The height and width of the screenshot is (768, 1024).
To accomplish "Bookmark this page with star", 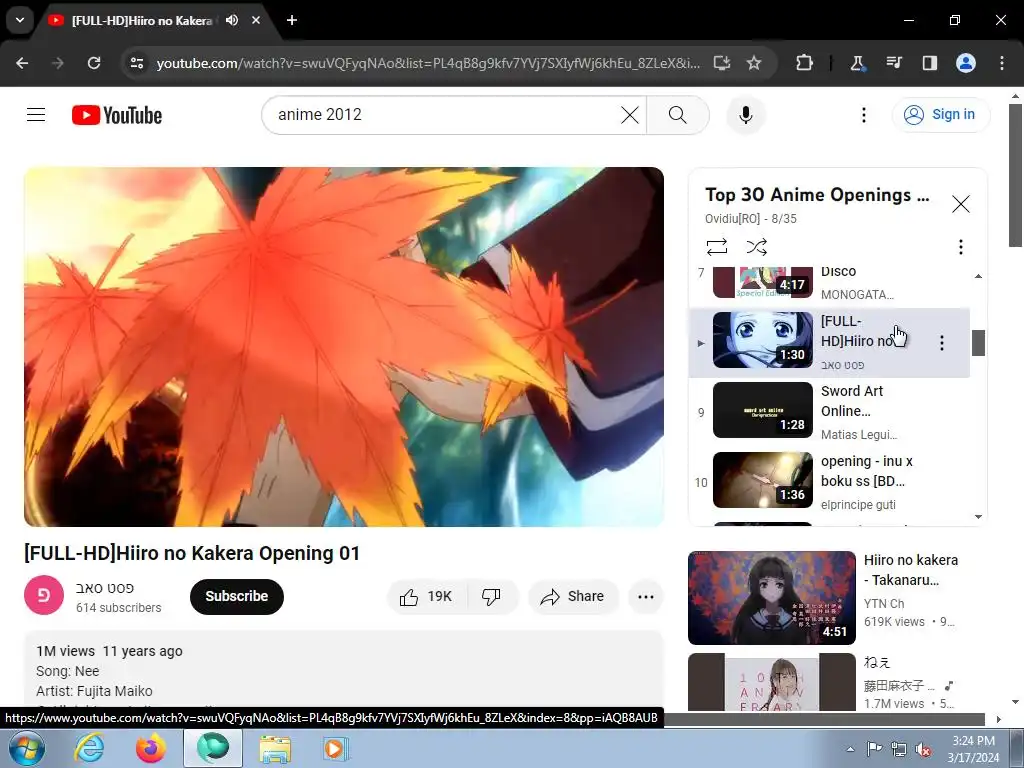I will pos(754,63).
